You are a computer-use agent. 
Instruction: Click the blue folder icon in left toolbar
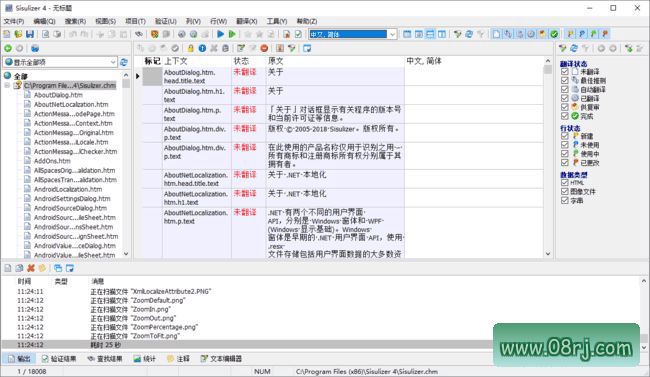[35, 49]
